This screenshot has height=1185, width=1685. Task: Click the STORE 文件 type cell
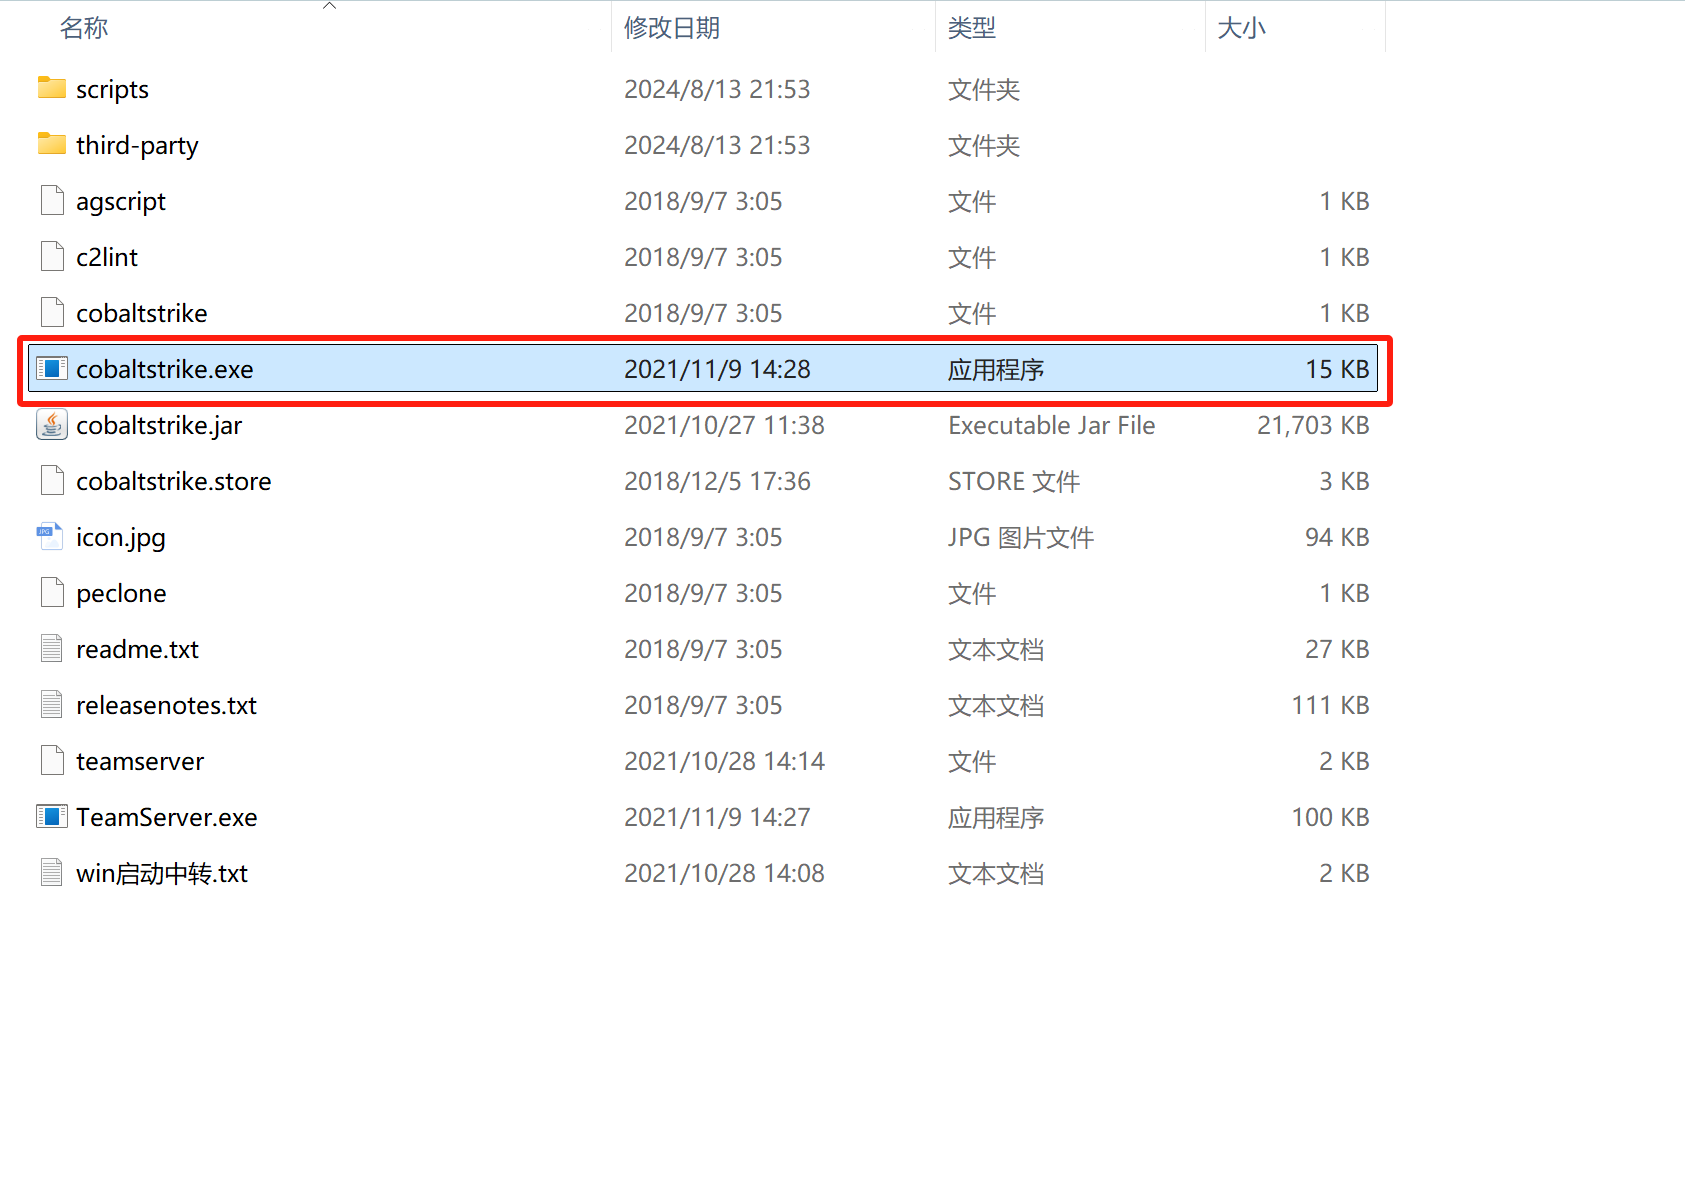(x=1014, y=481)
